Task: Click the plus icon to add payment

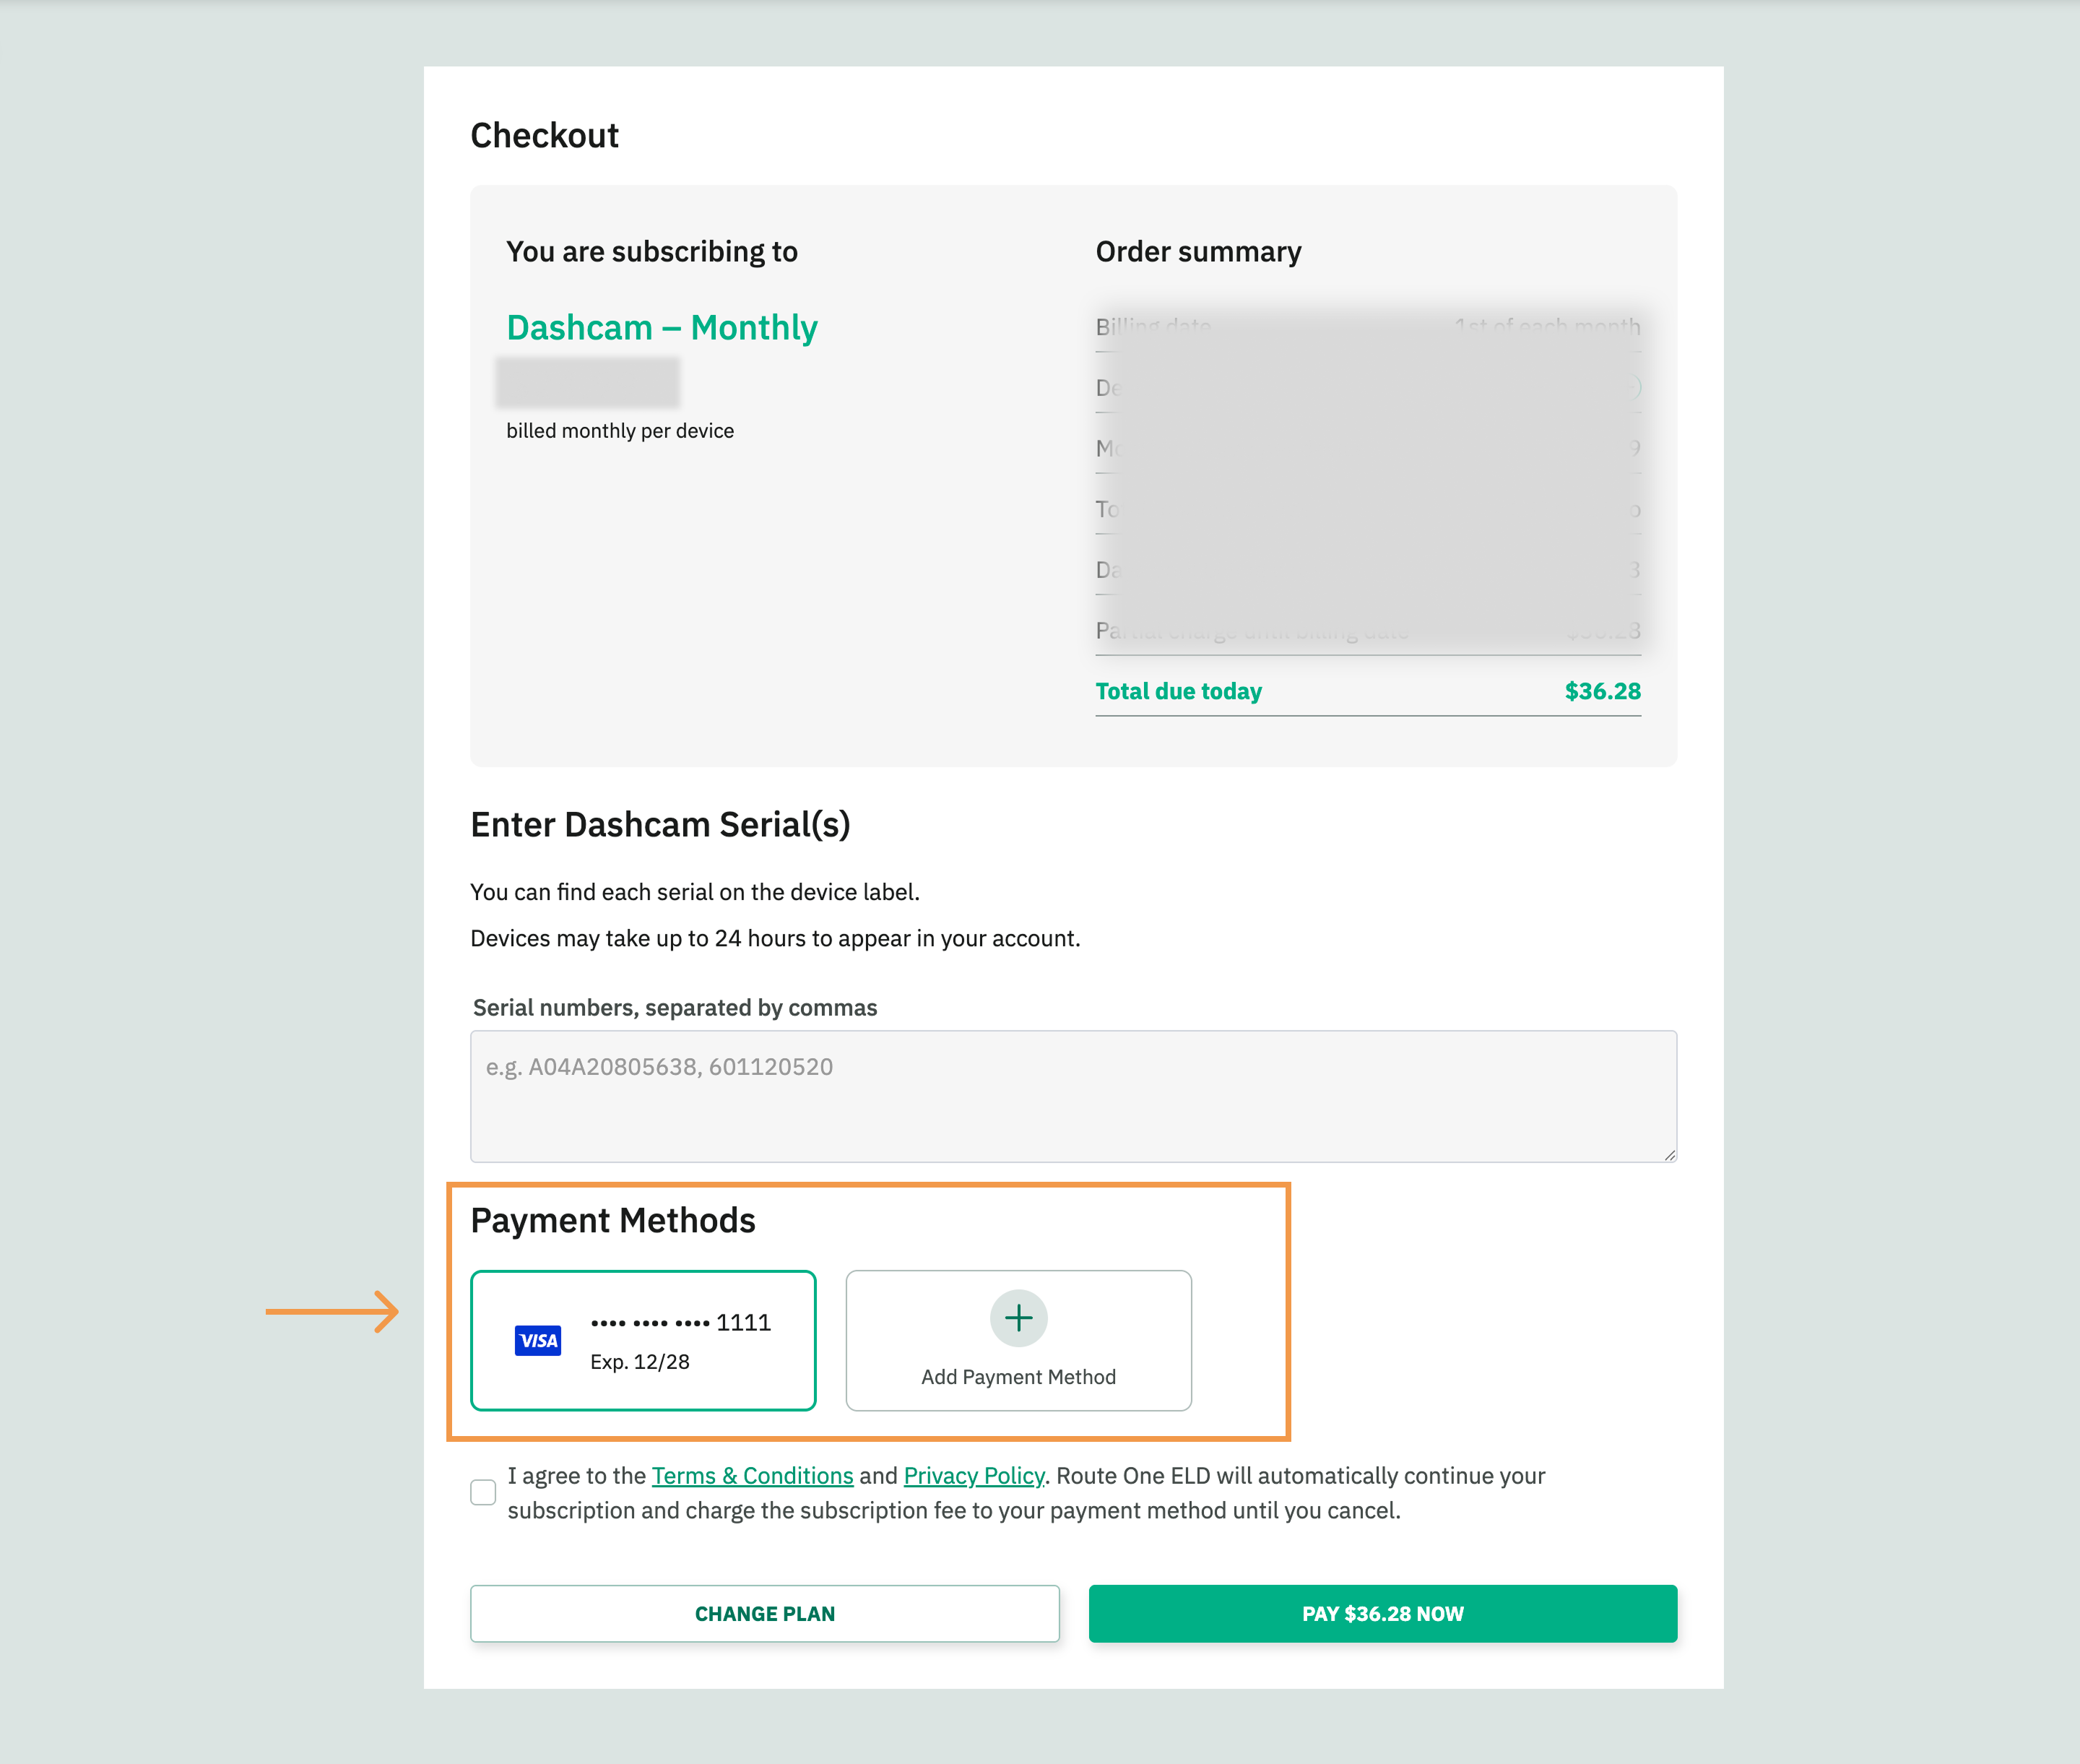Action: [1018, 1318]
